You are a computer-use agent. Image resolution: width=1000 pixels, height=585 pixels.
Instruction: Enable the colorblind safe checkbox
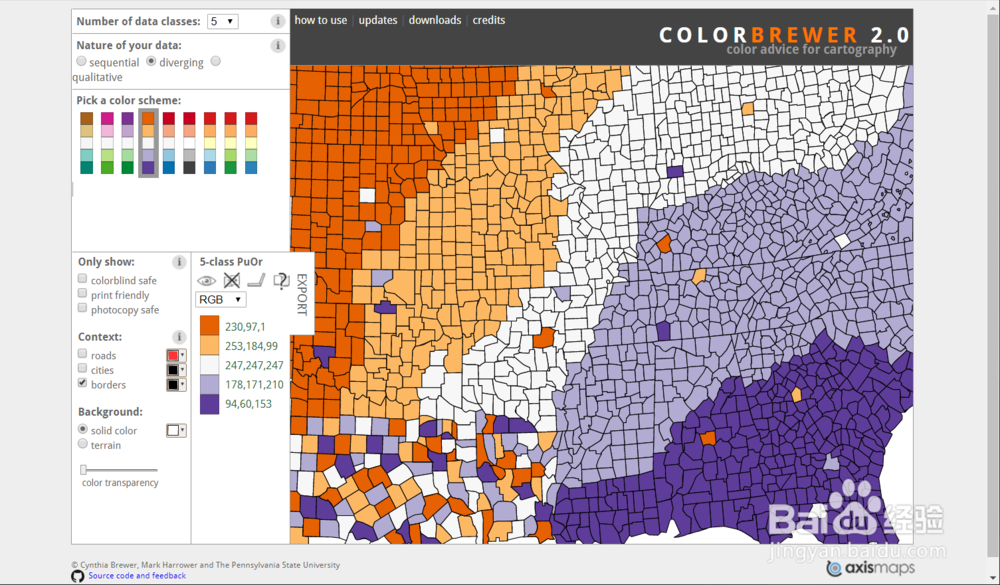(82, 279)
